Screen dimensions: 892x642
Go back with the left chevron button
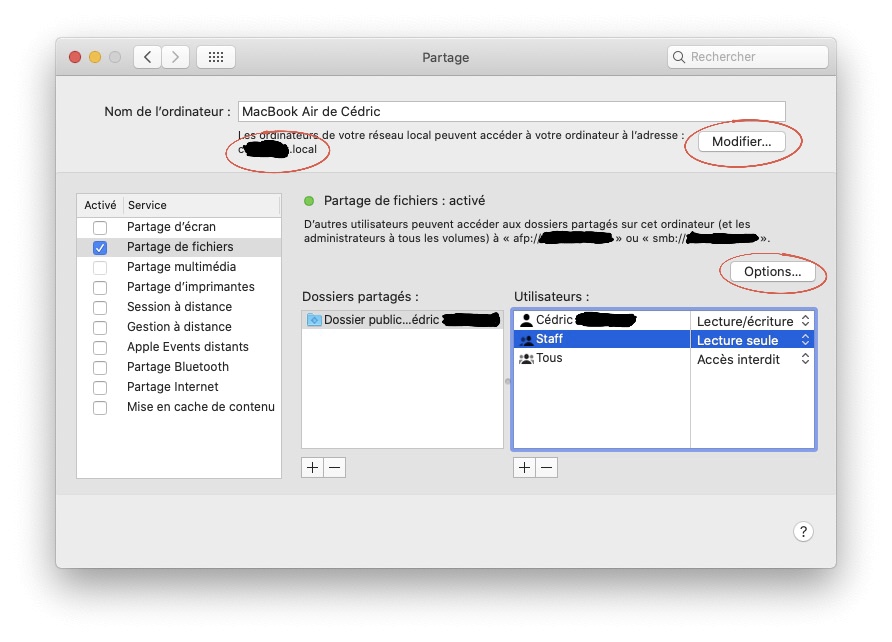click(x=147, y=57)
